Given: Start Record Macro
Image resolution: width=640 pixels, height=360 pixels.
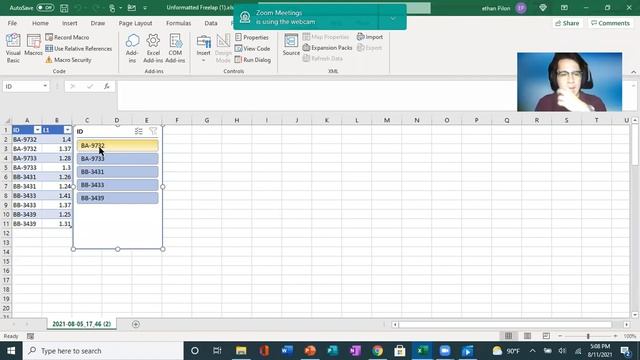Looking at the screenshot, I should (67, 37).
